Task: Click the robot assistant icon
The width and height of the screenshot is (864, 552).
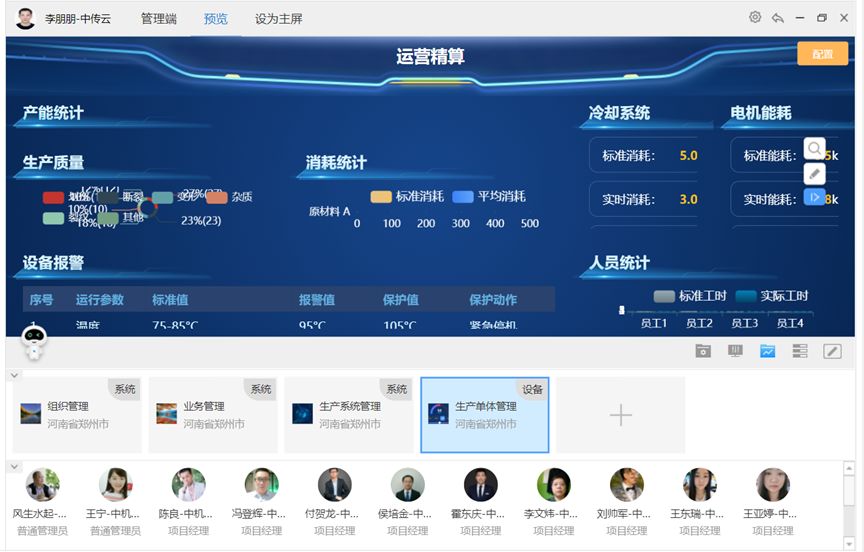Action: 35,343
